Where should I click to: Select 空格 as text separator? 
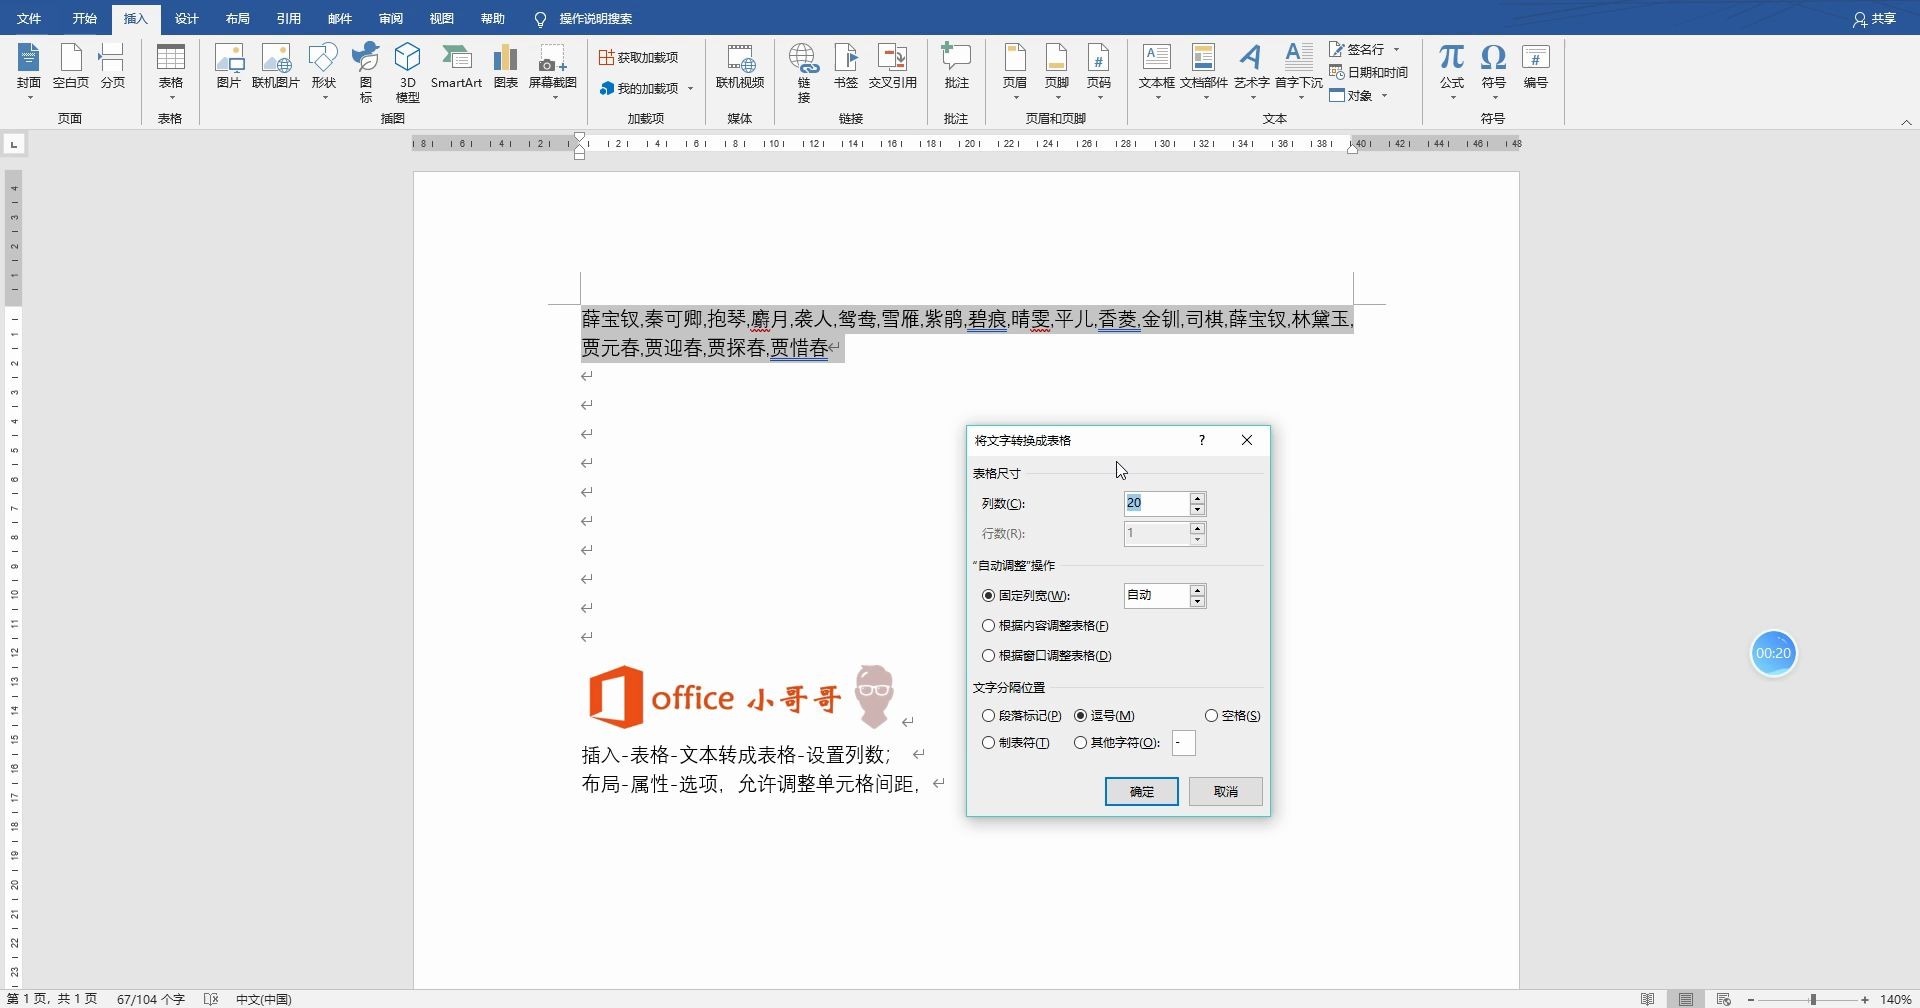pos(1213,715)
